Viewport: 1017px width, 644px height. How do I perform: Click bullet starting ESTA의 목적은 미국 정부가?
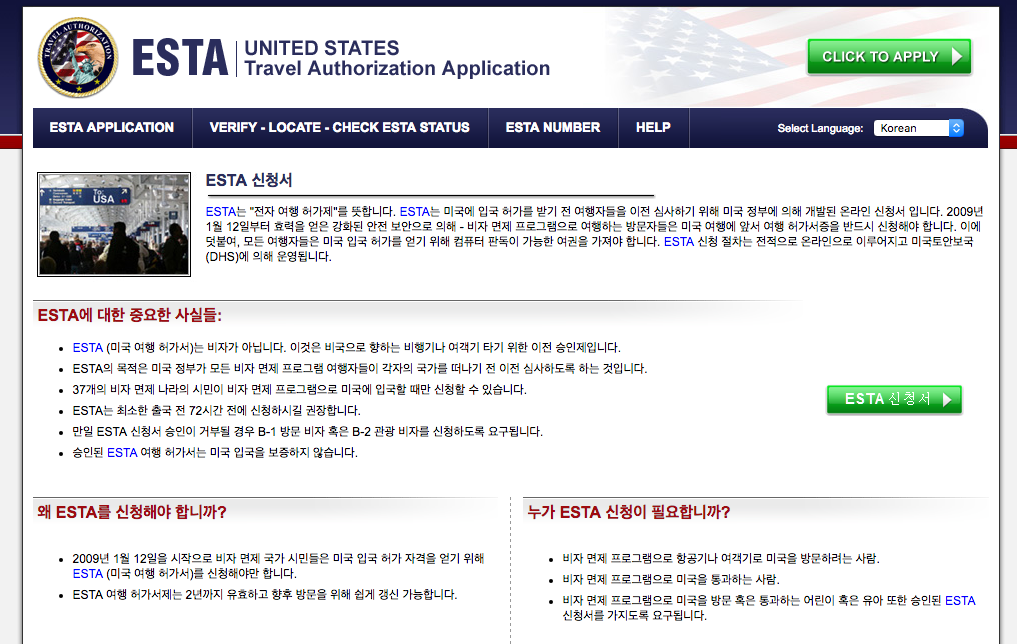tap(359, 368)
